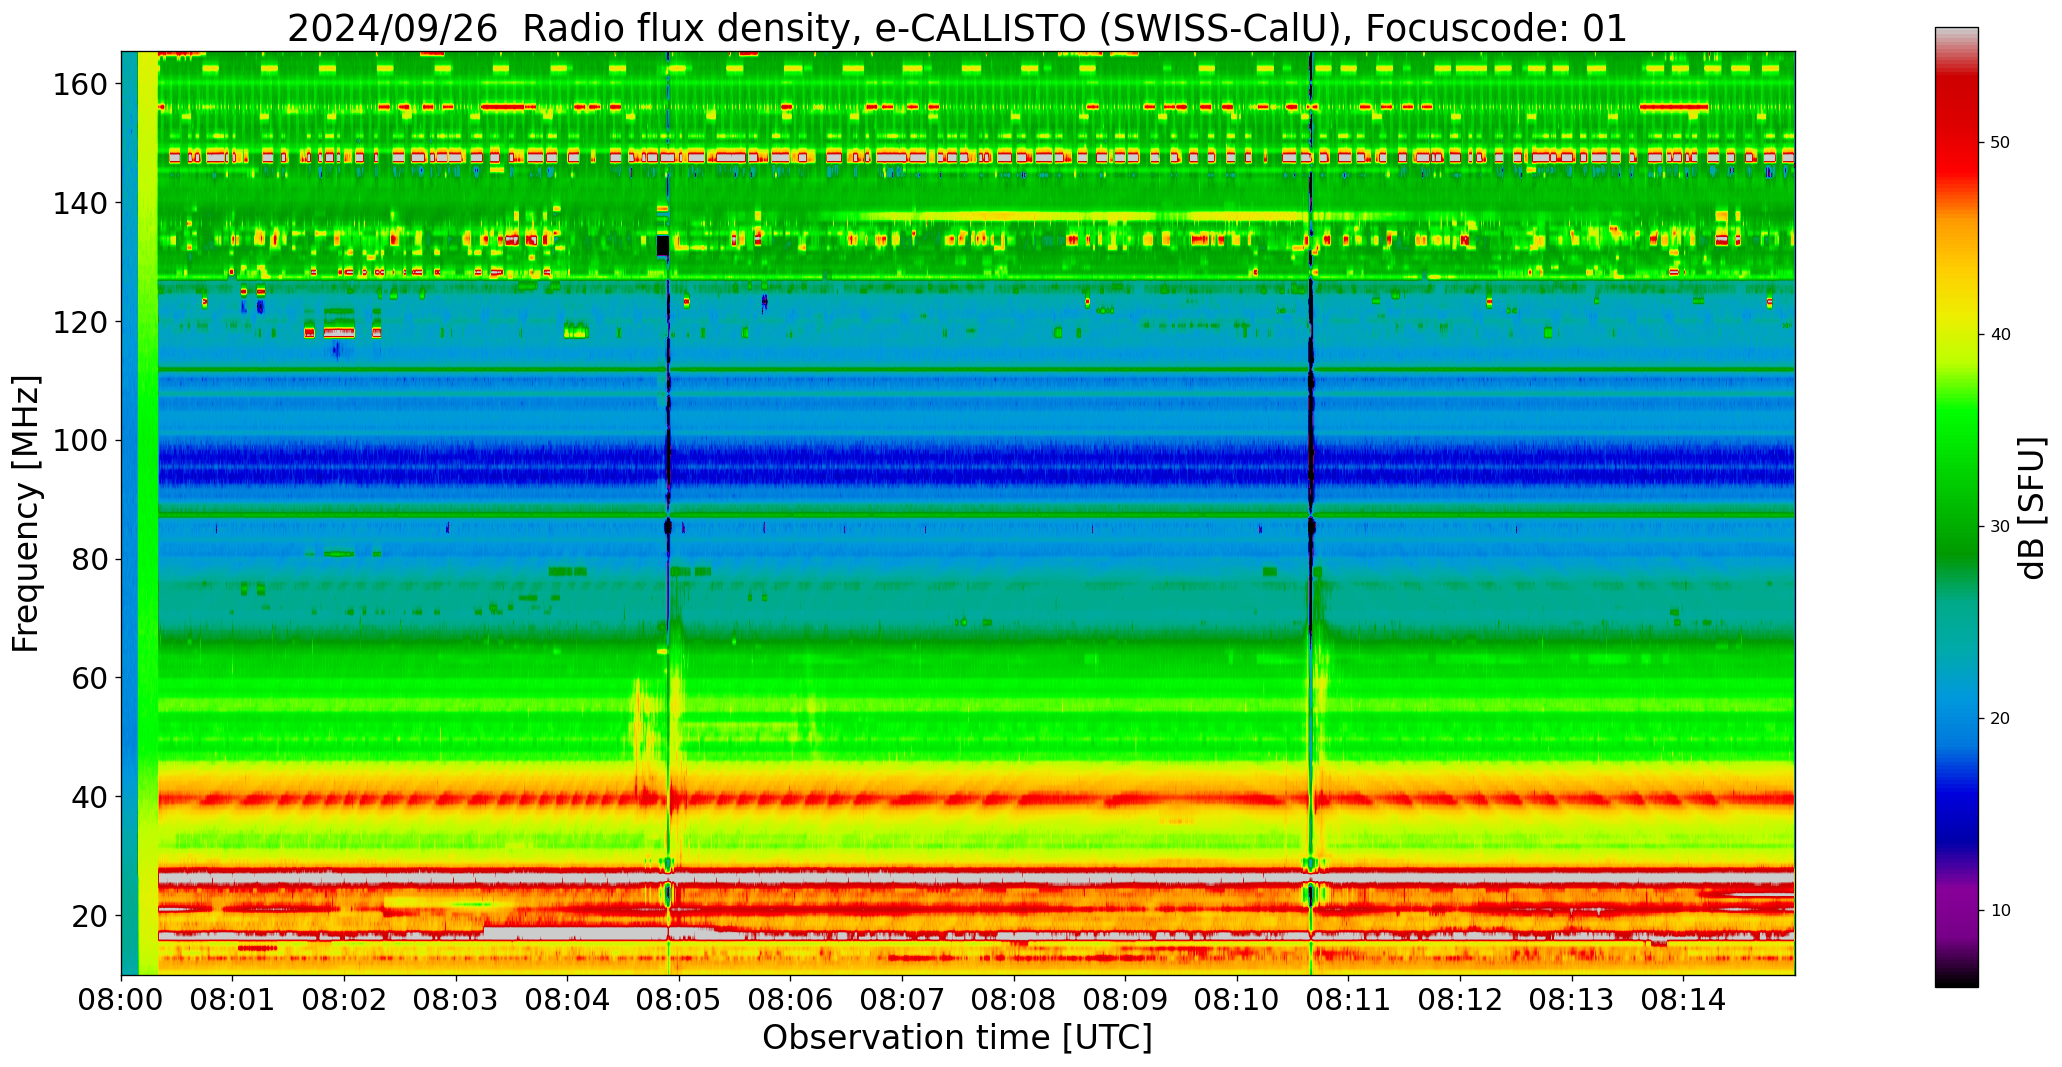Click the 08:08 time tick label
The width and height of the screenshot is (2062, 1067).
click(1014, 1001)
